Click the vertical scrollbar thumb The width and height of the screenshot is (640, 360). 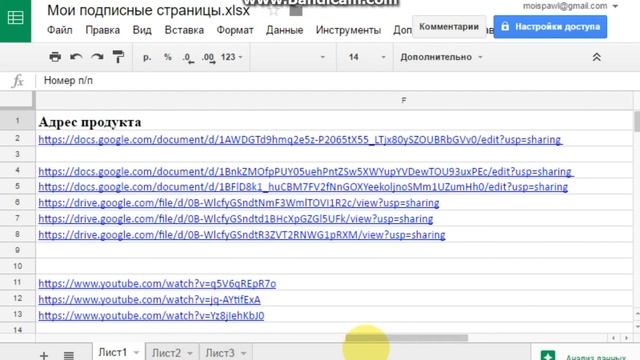(637, 121)
